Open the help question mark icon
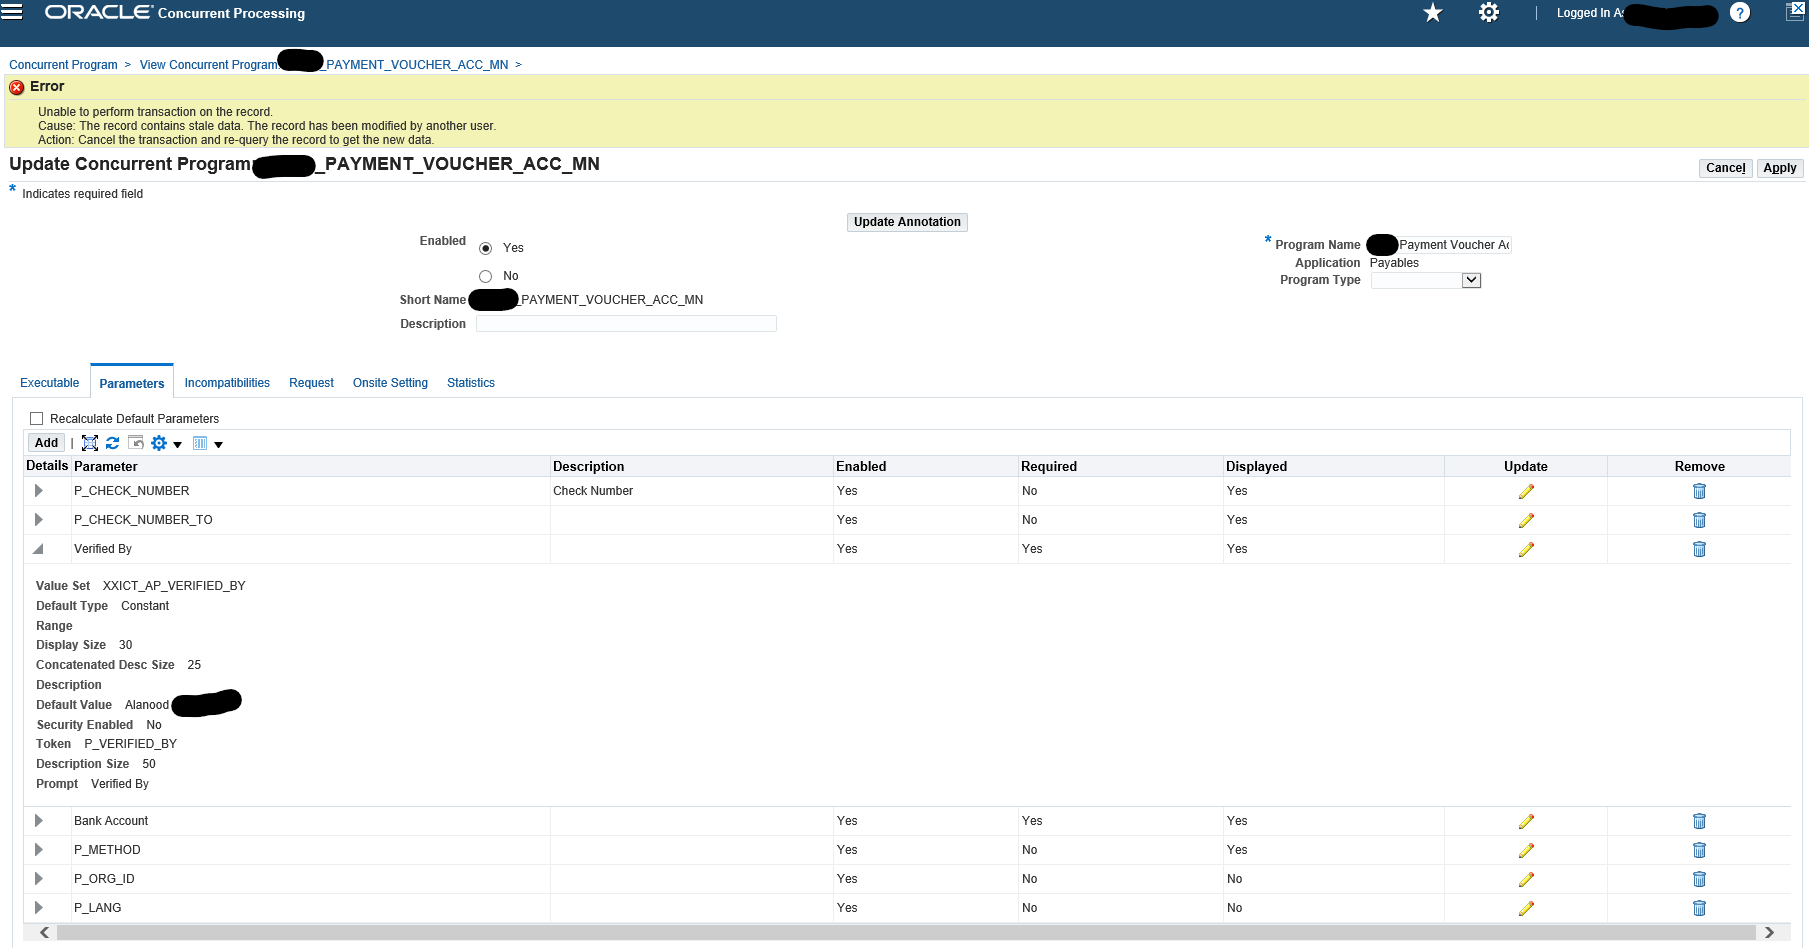 pyautogui.click(x=1740, y=12)
